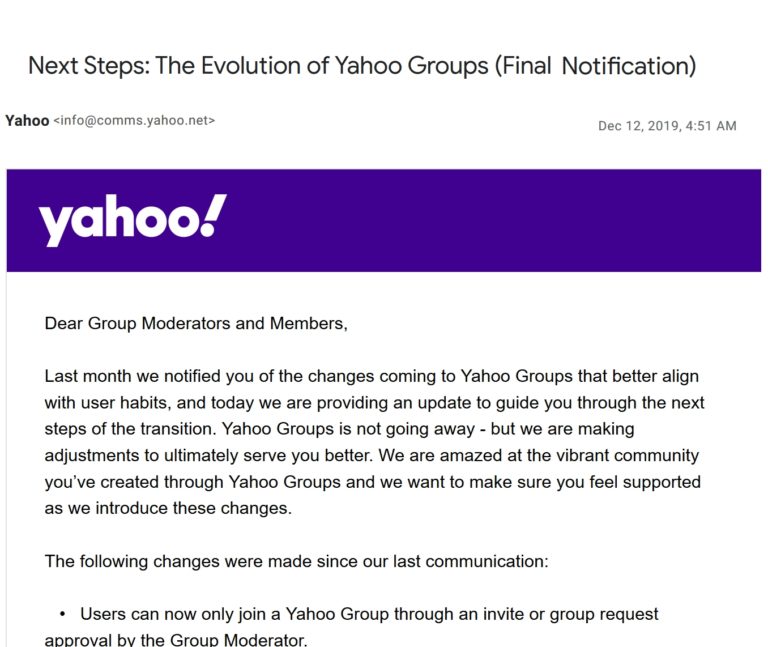Click the line starting 'Last month we notified'
Image resolution: width=768 pixels, height=647 pixels.
click(x=372, y=376)
